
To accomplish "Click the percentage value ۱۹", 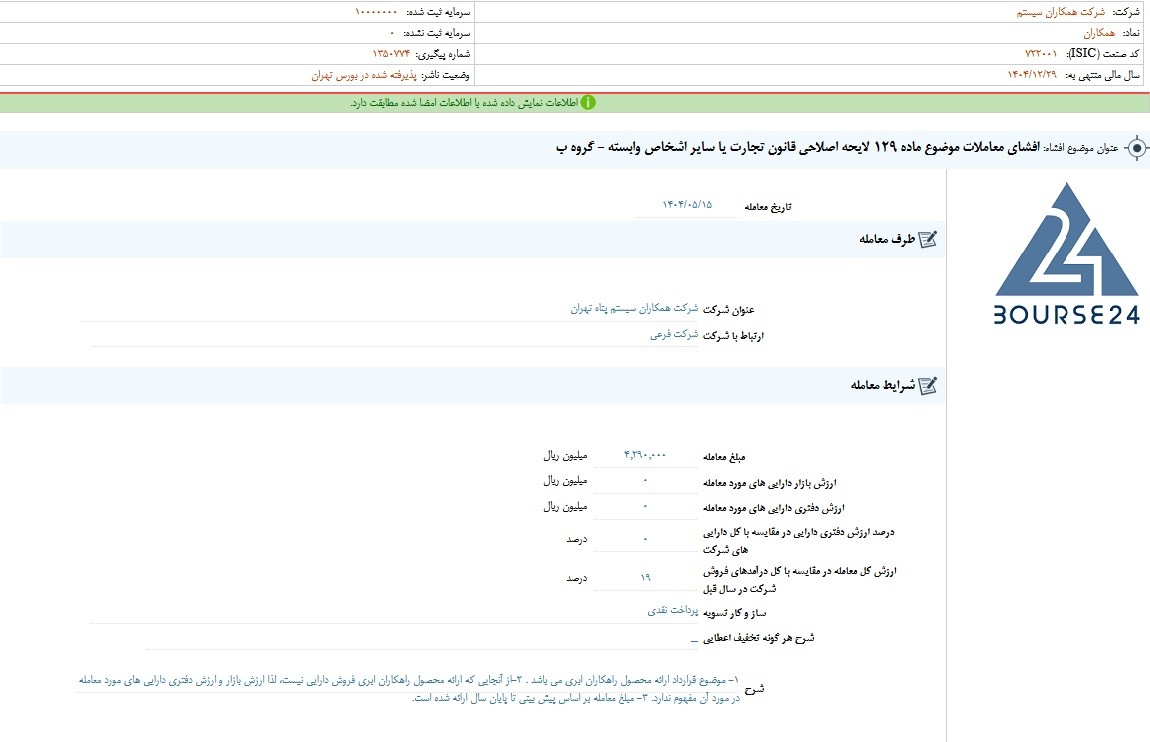I will 645,578.
